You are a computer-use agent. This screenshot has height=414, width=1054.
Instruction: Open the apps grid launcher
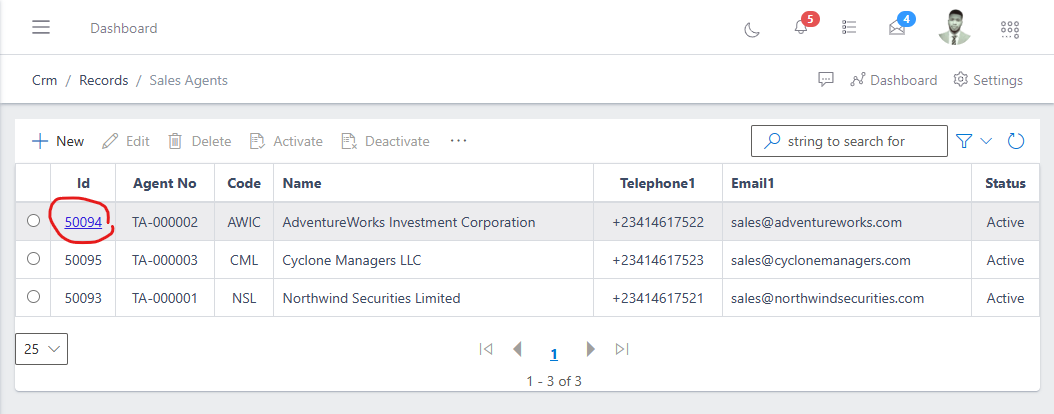click(x=1010, y=29)
